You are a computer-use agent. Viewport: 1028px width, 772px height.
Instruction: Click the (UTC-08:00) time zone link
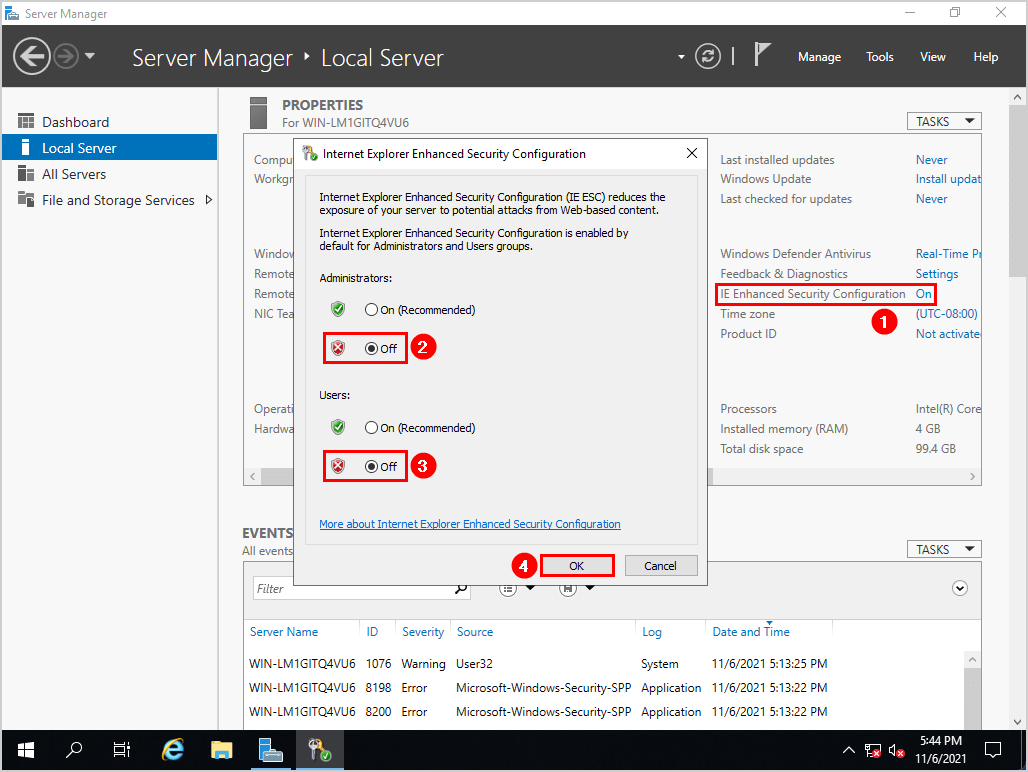tap(946, 314)
